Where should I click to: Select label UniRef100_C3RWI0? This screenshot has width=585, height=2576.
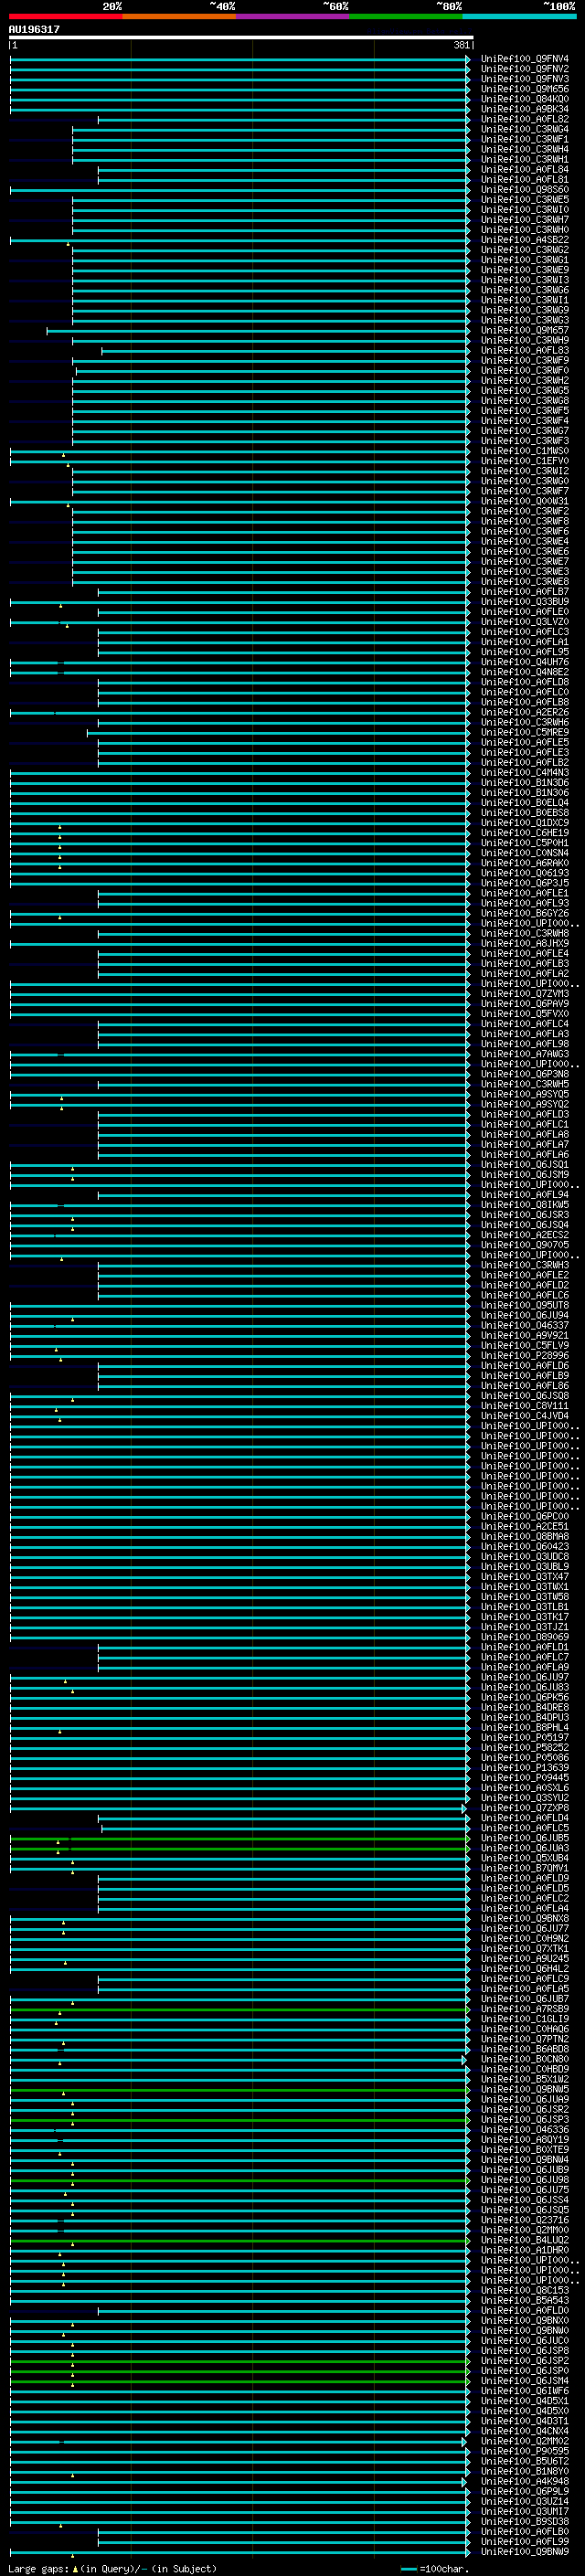[x=524, y=210]
